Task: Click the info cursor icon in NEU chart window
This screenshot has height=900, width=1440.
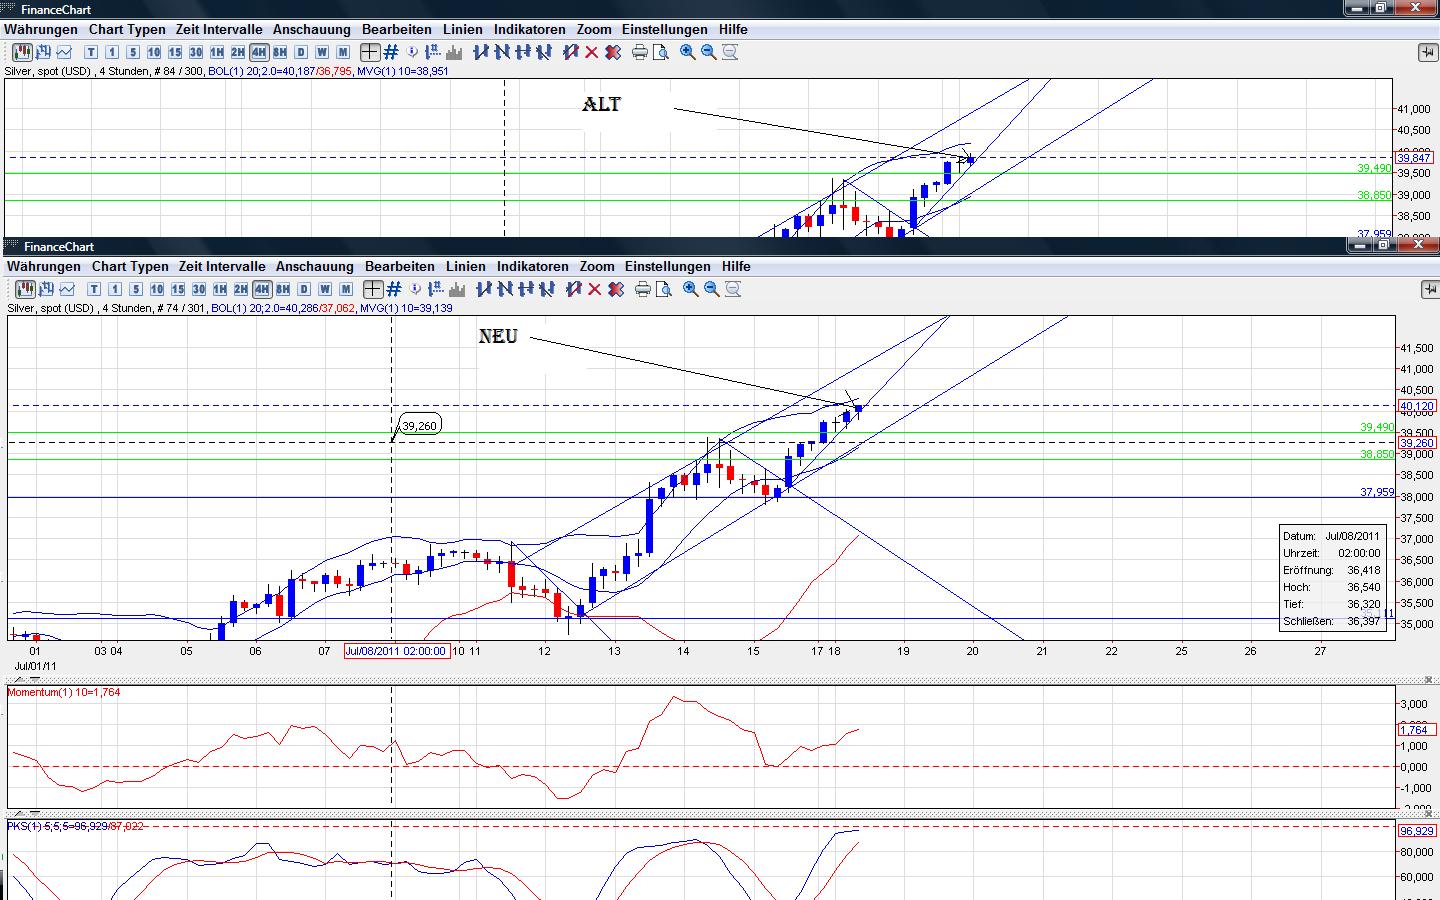Action: point(415,289)
